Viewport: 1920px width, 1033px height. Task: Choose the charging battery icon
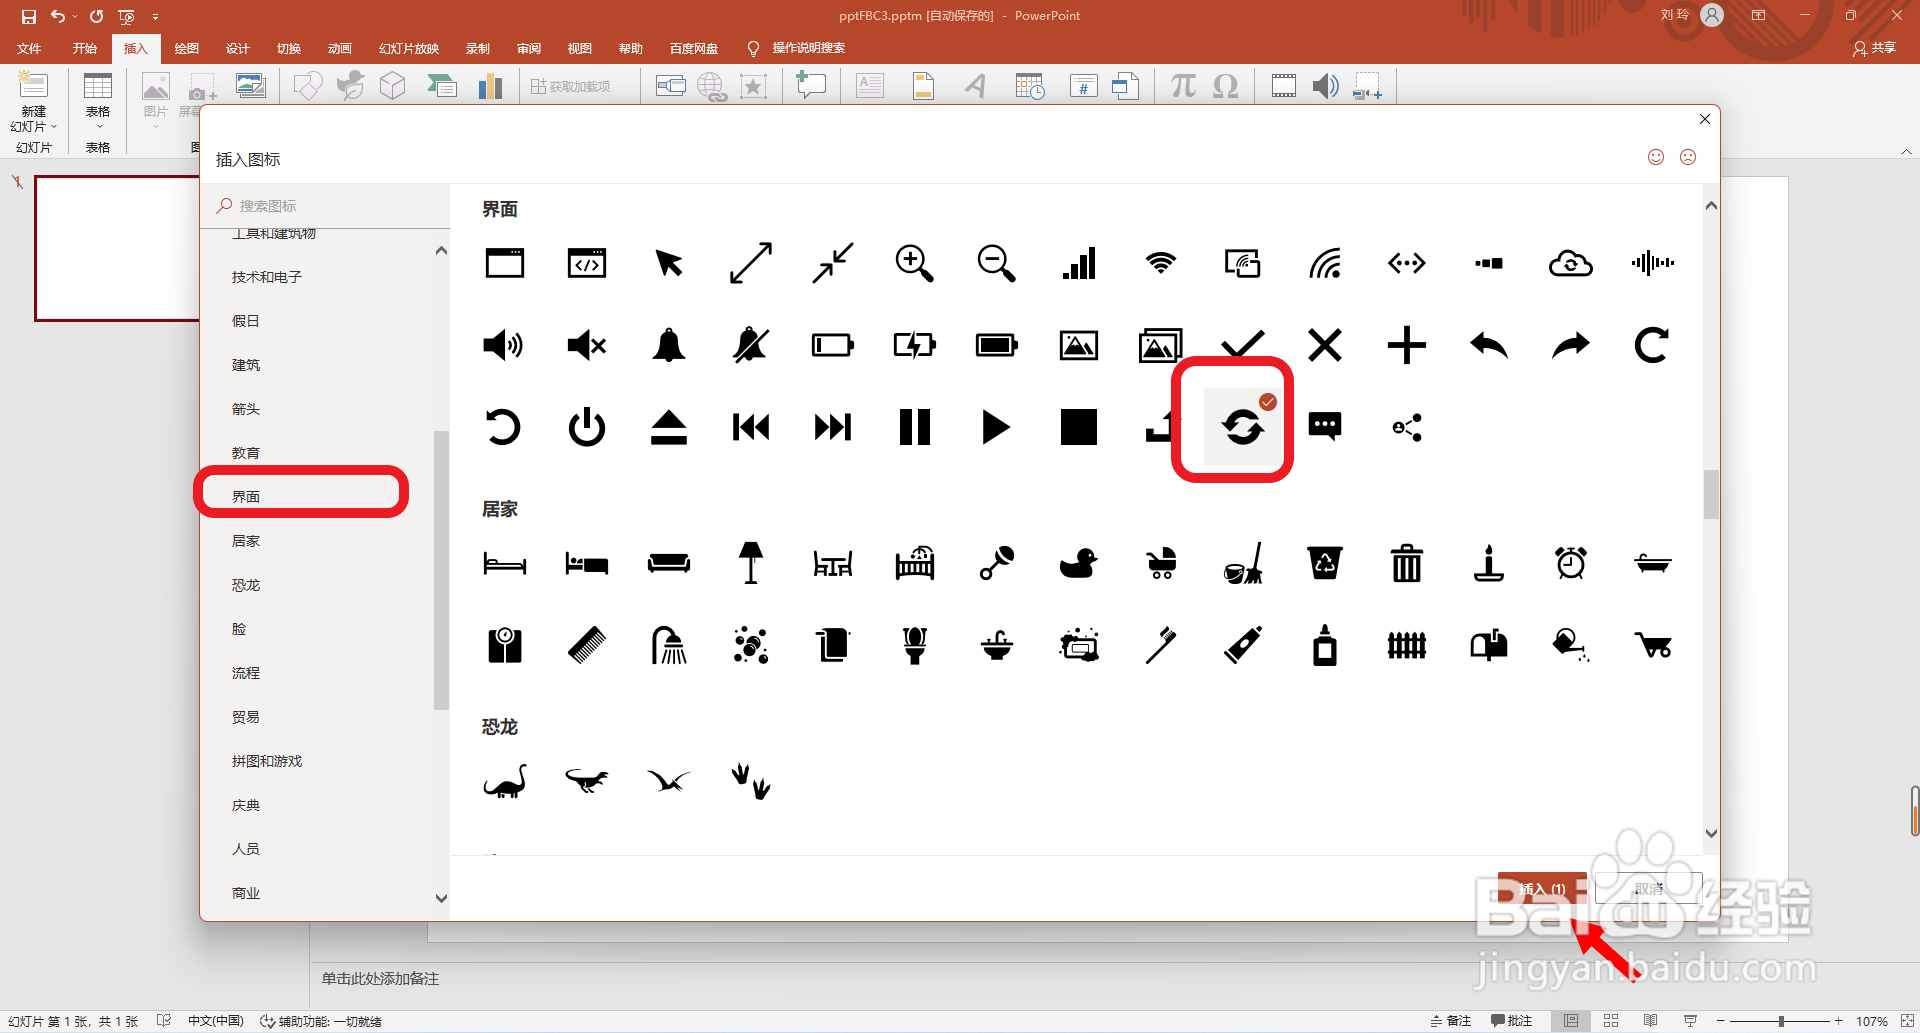click(914, 345)
